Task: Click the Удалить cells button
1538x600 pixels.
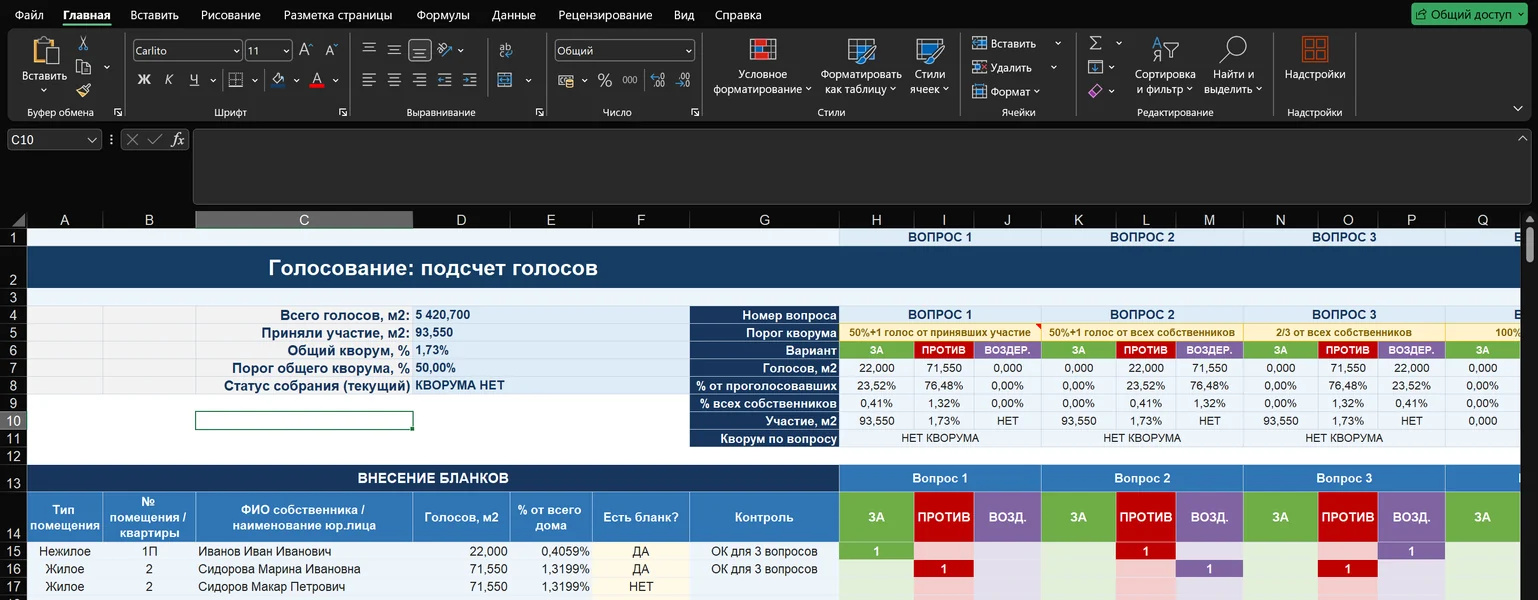Action: point(1001,67)
